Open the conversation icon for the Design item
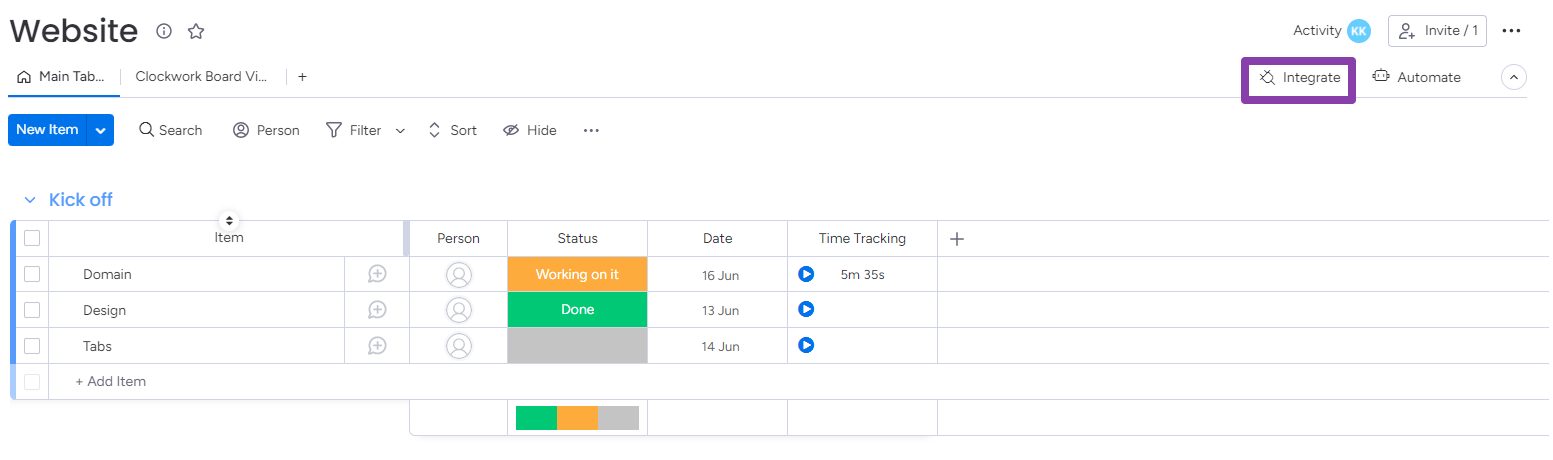This screenshot has width=1553, height=460. [x=377, y=310]
